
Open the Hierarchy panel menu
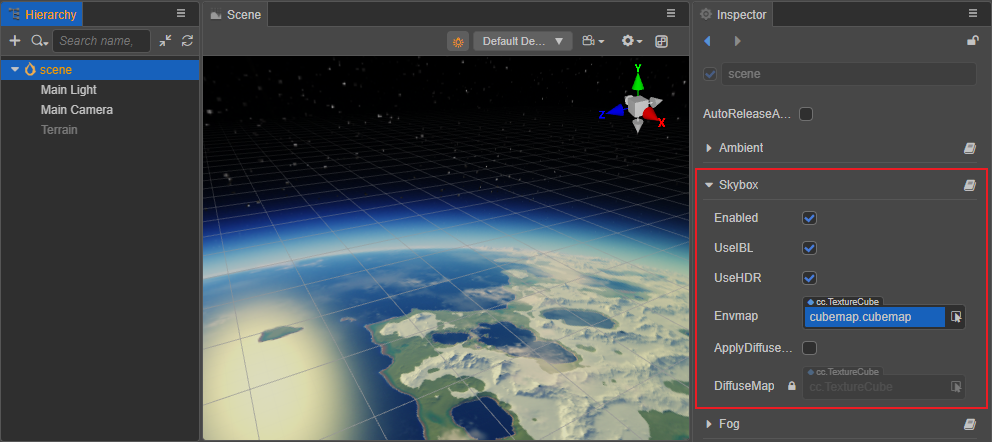[181, 13]
